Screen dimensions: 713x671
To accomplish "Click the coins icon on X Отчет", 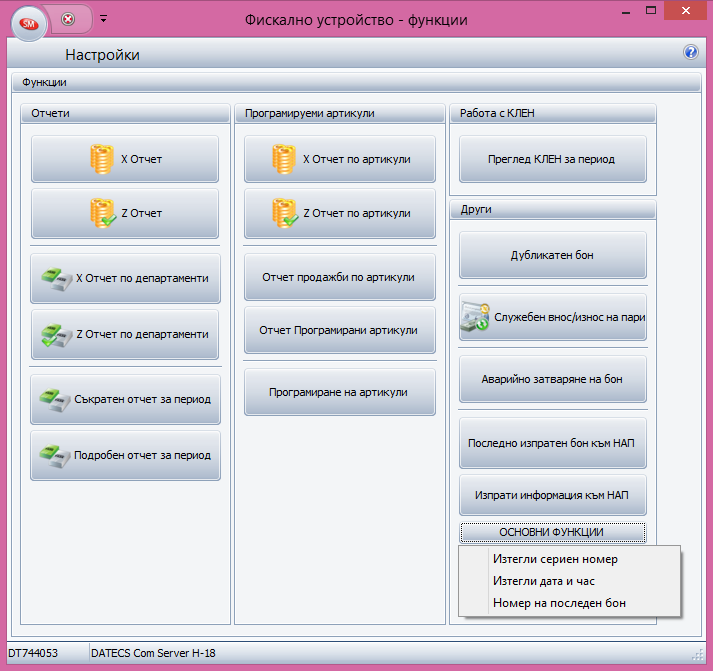I will (102, 159).
